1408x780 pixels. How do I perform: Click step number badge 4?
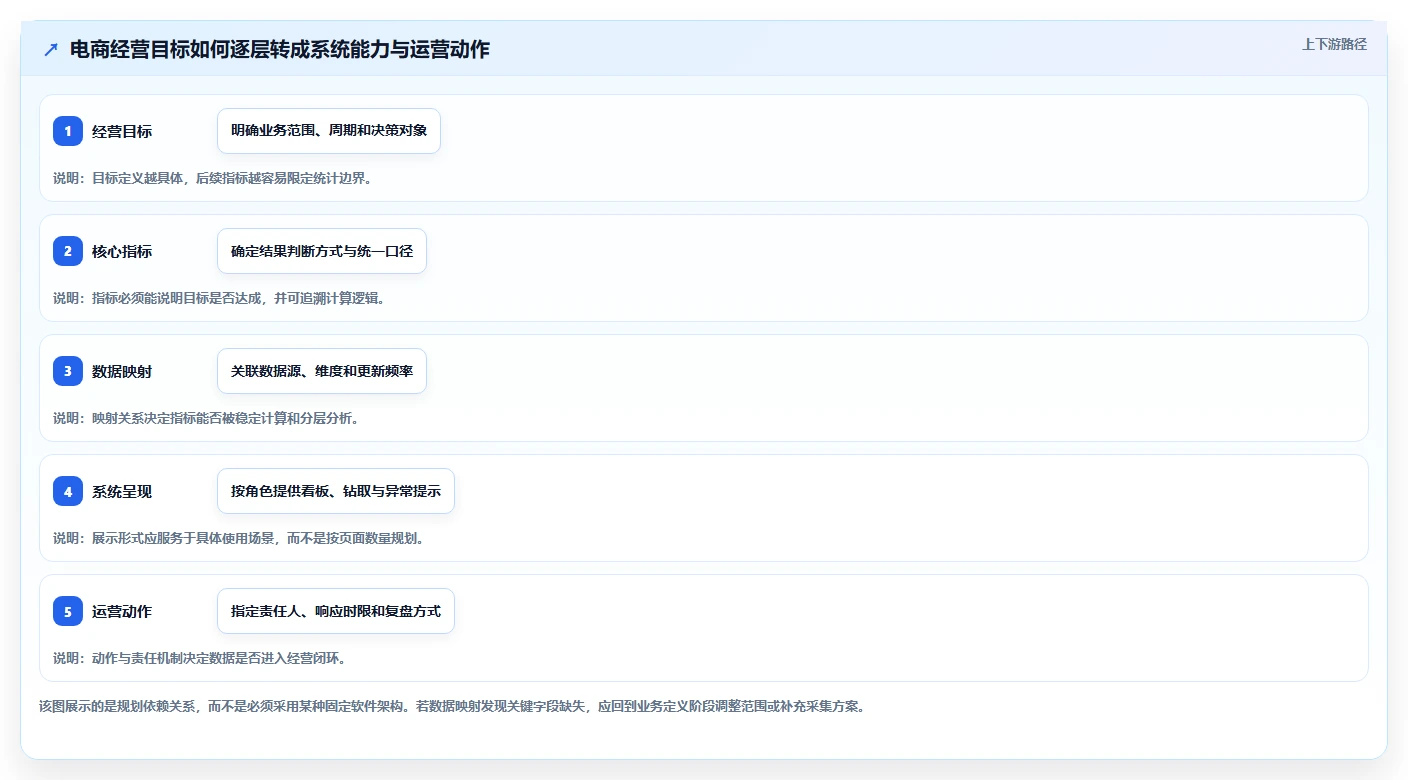[68, 491]
